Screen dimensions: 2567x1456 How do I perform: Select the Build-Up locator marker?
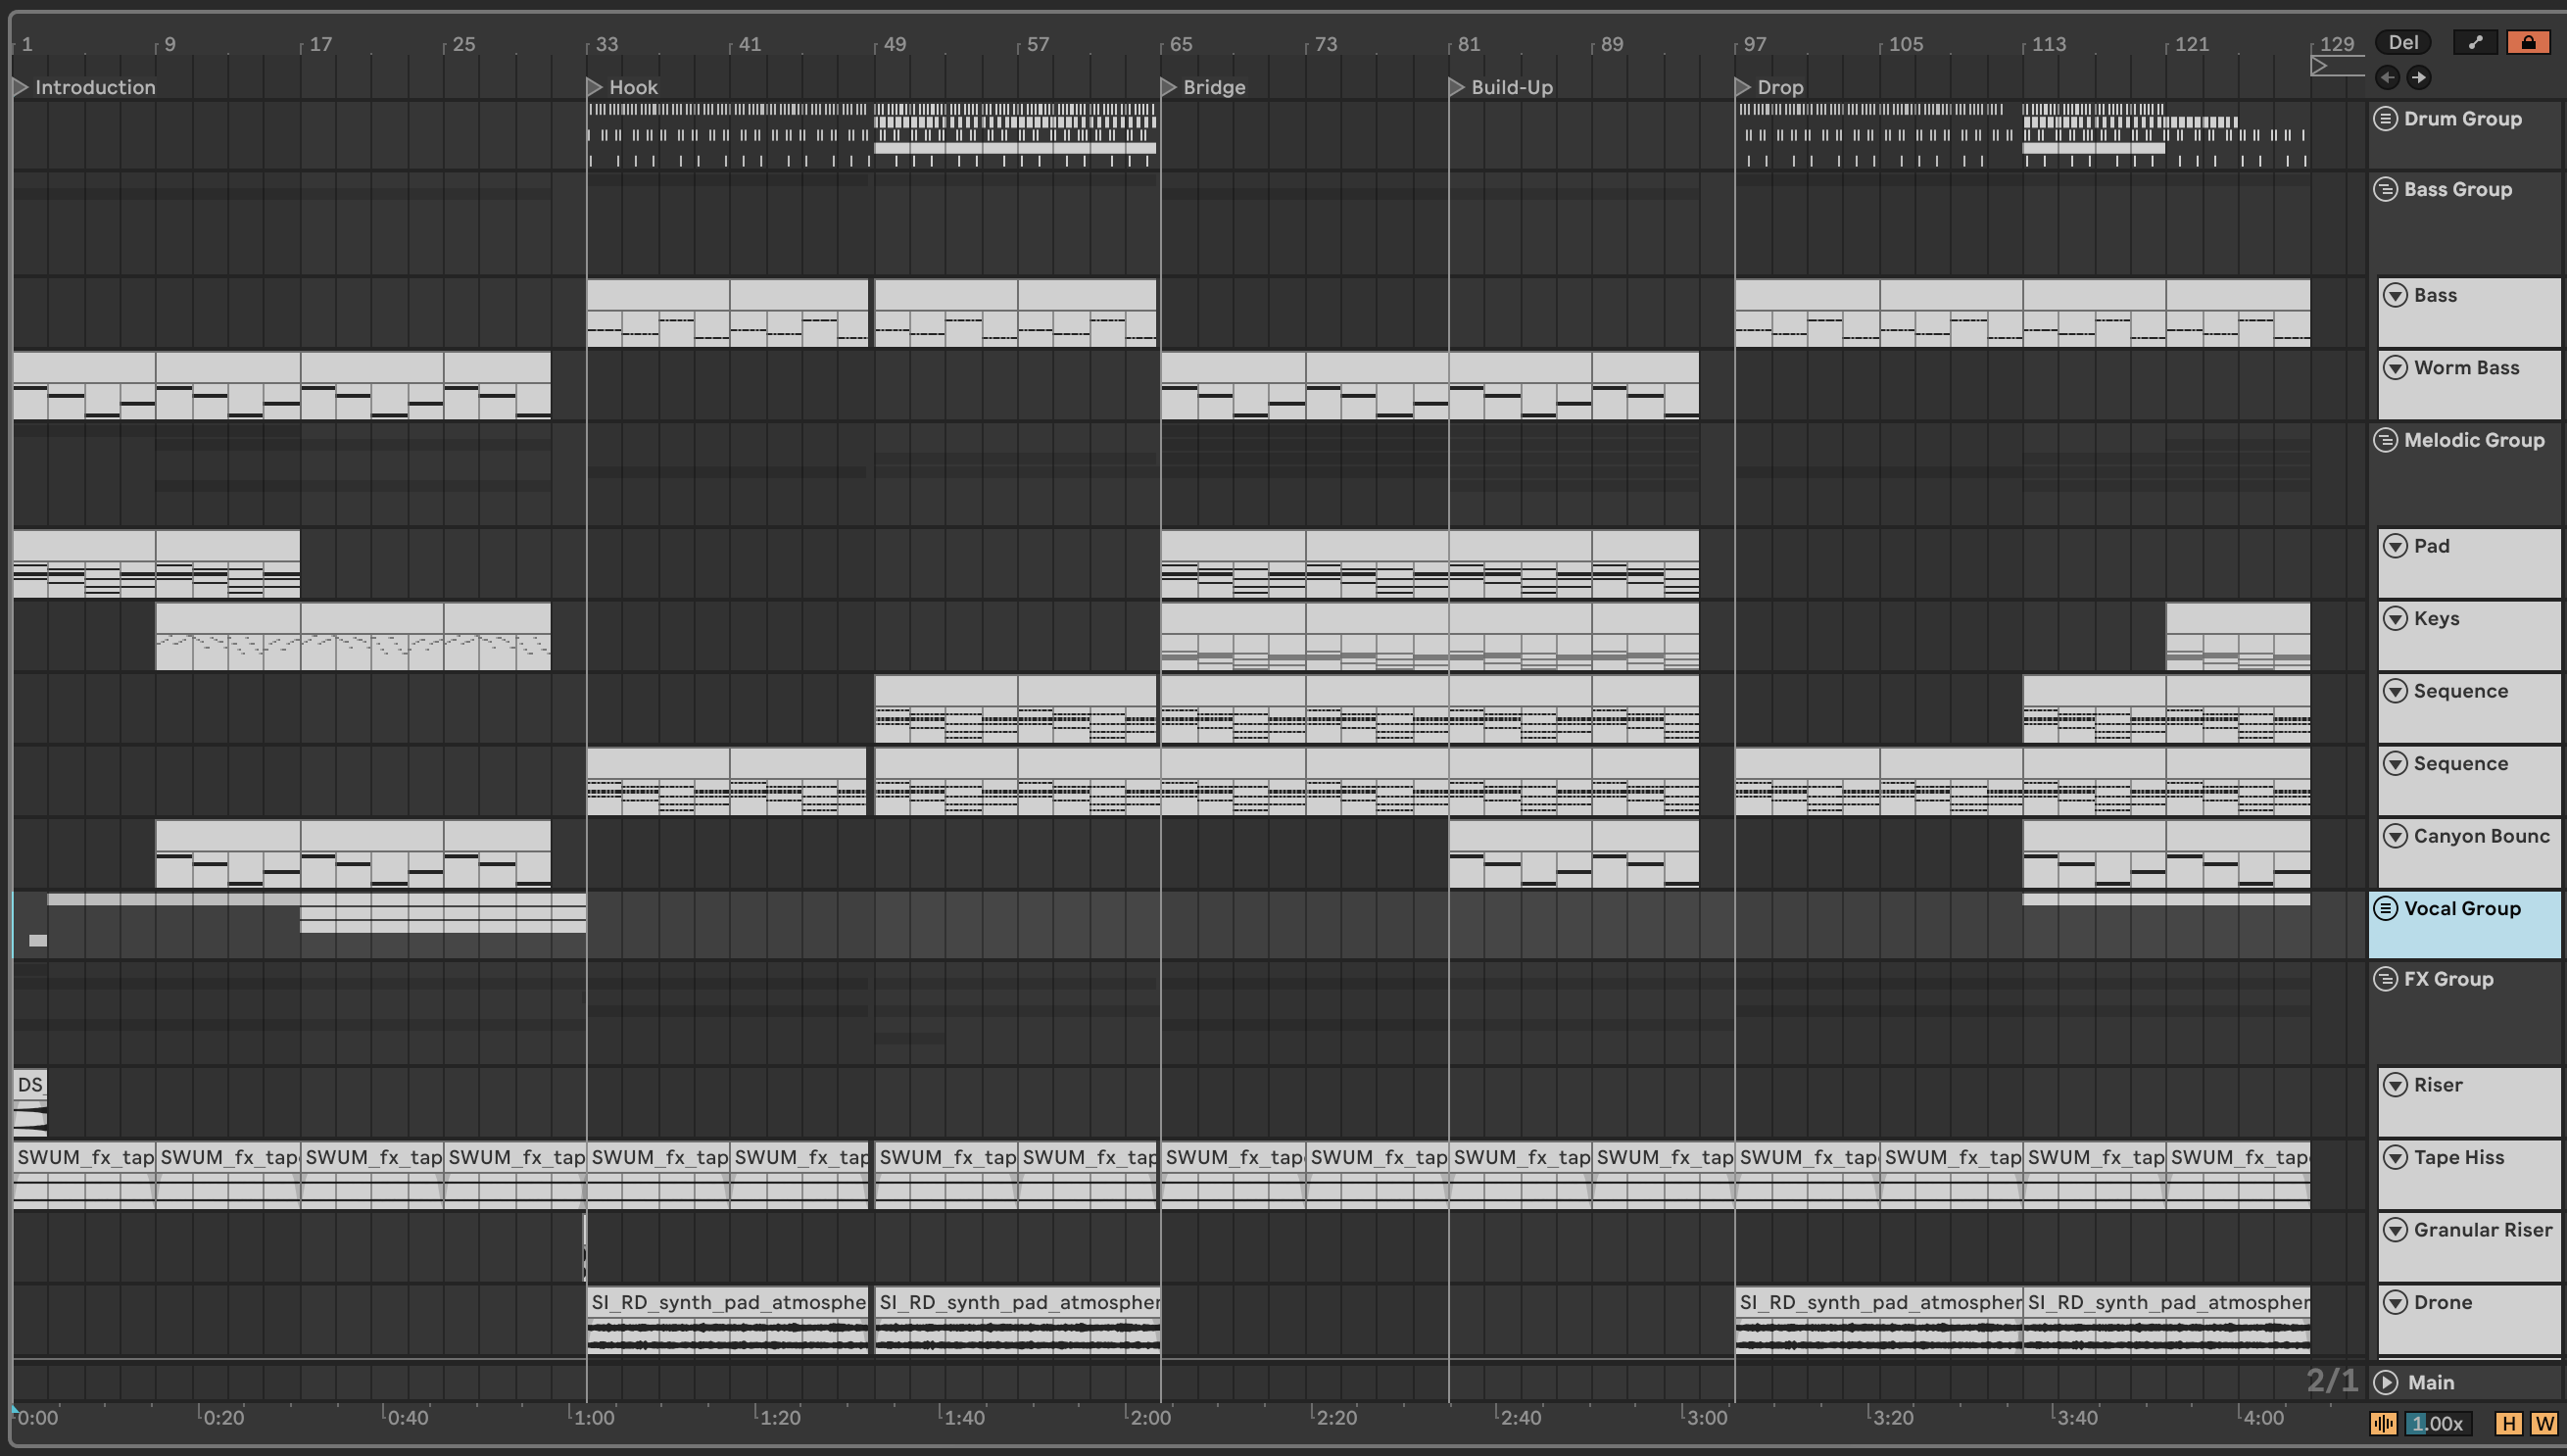coord(1456,87)
